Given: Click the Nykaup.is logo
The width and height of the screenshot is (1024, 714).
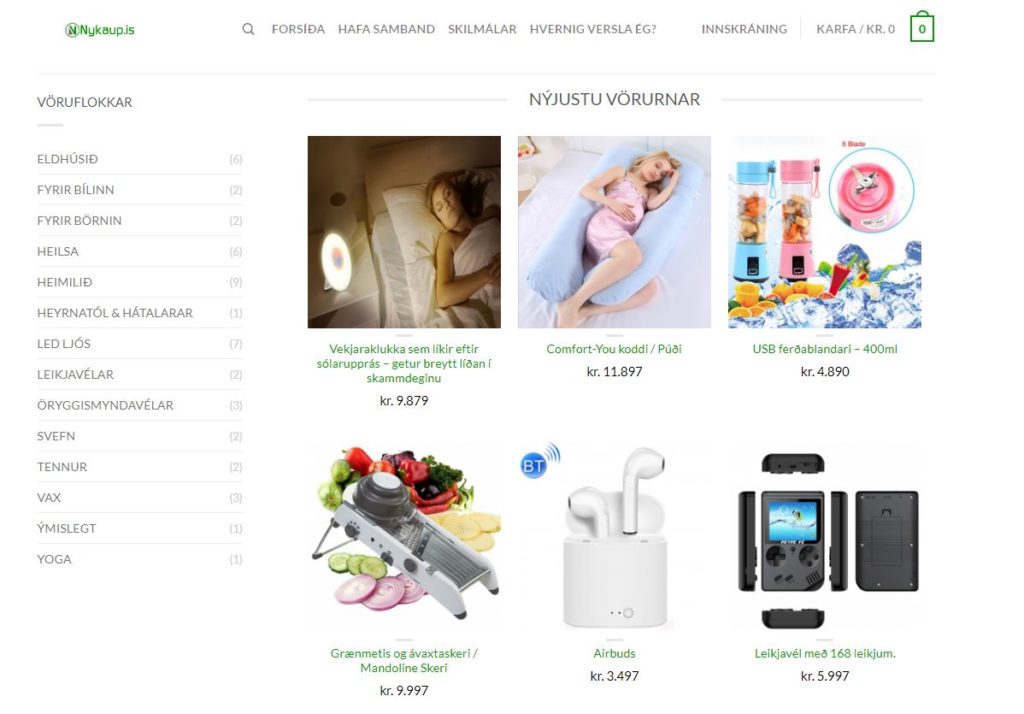Looking at the screenshot, I should (100, 29).
